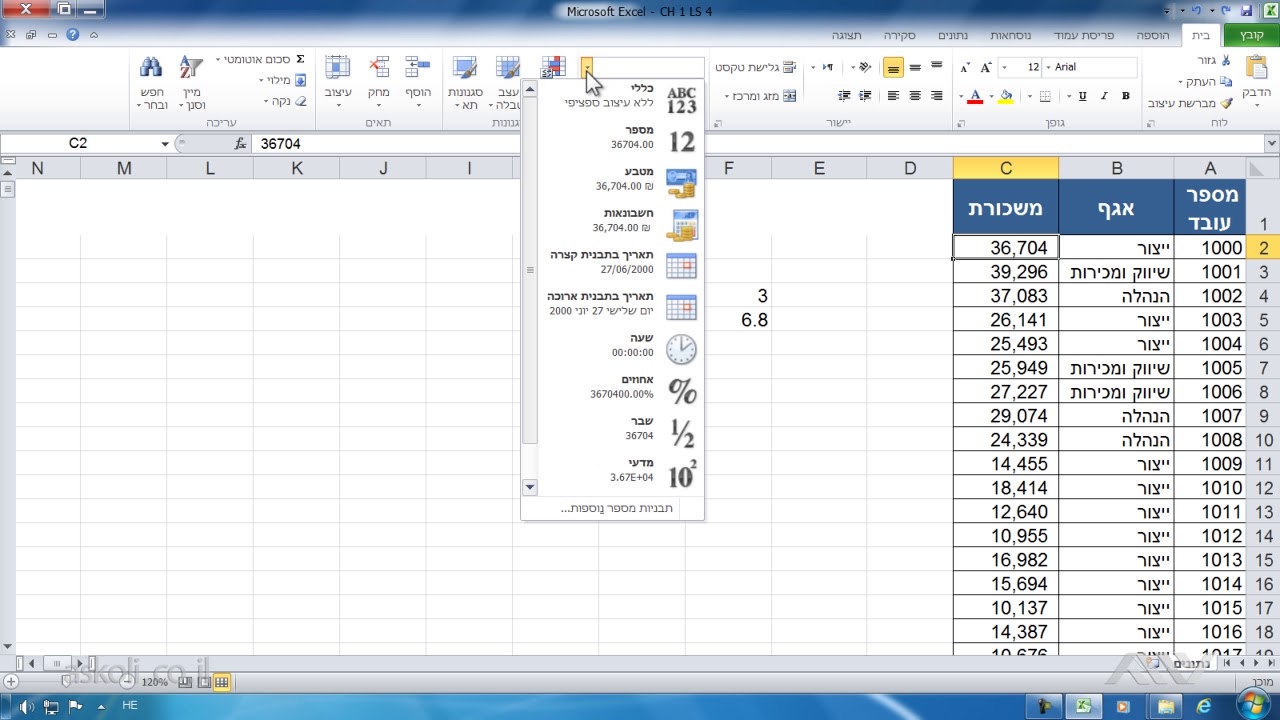
Task: Click the Shrink Font icon
Action: pos(965,67)
